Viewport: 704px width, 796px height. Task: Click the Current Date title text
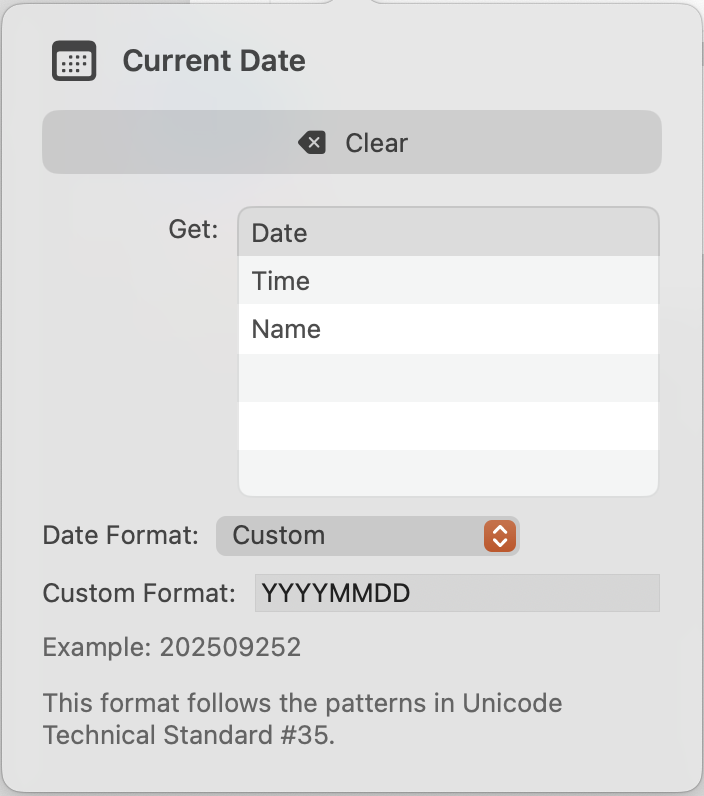pyautogui.click(x=214, y=61)
